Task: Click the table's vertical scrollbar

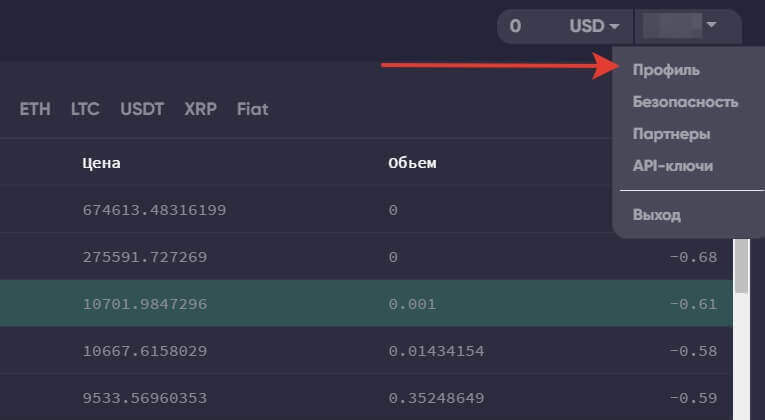Action: (x=742, y=270)
